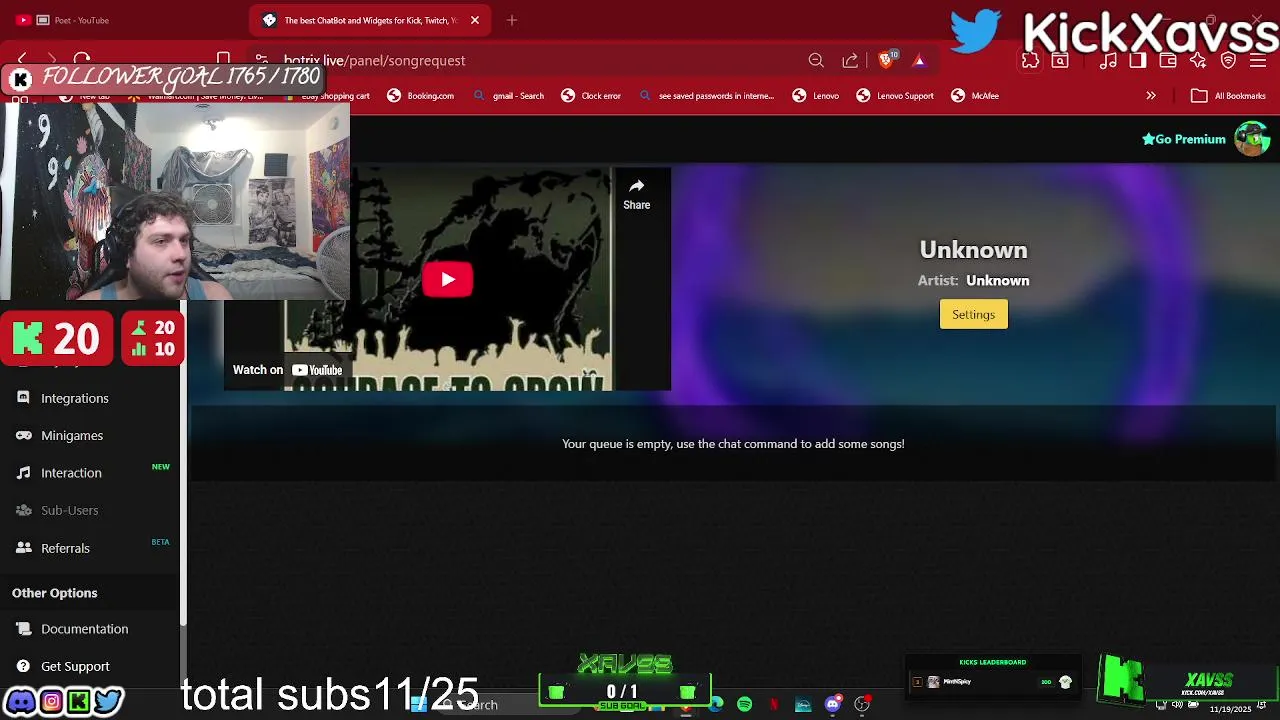The image size is (1280, 720).
Task: Open the Brave Shields lion icon
Action: [x=886, y=60]
